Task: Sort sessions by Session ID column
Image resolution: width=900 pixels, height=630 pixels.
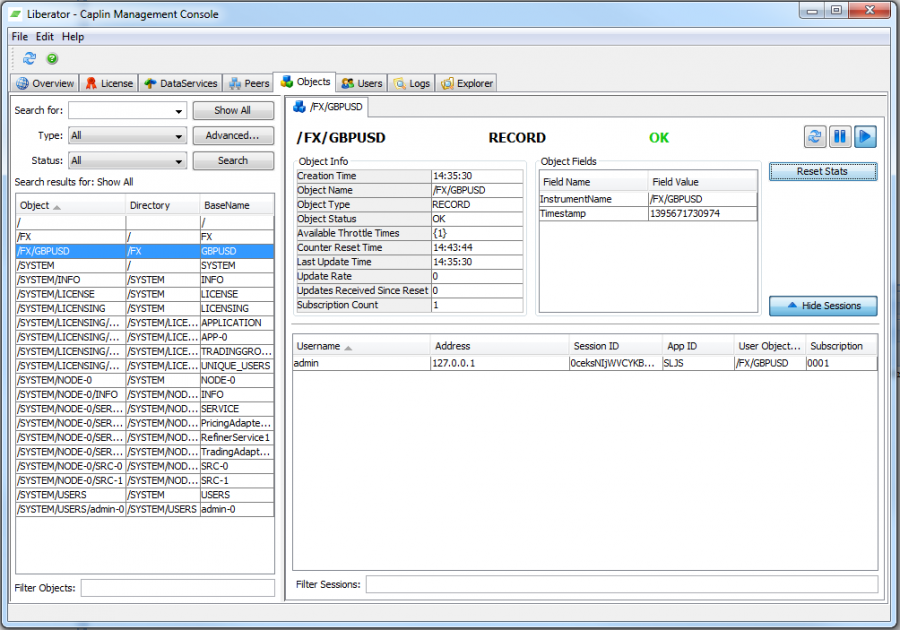Action: tap(615, 347)
